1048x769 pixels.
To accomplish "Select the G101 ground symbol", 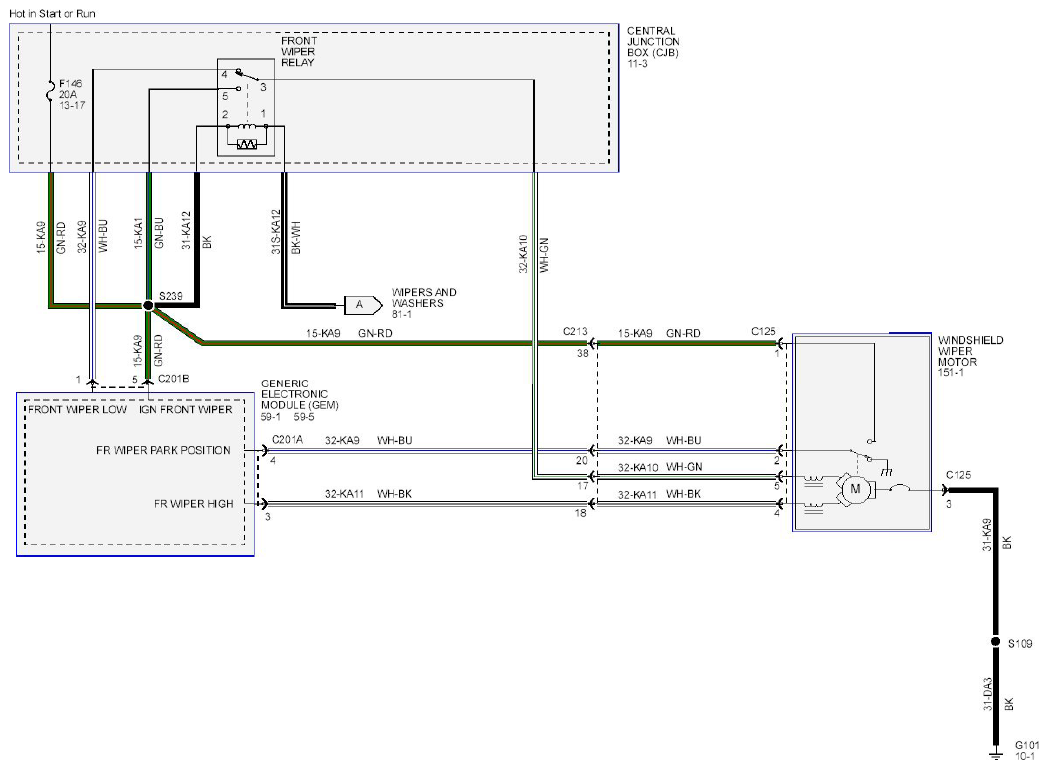I will 996,754.
